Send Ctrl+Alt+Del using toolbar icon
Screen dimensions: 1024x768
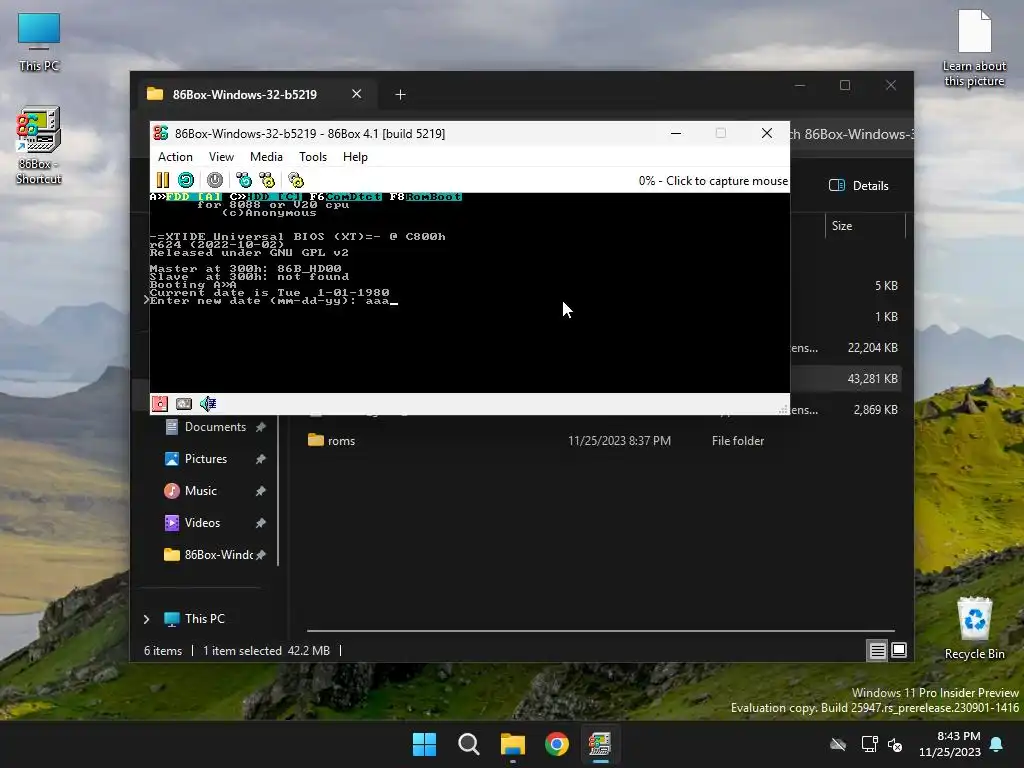(244, 180)
